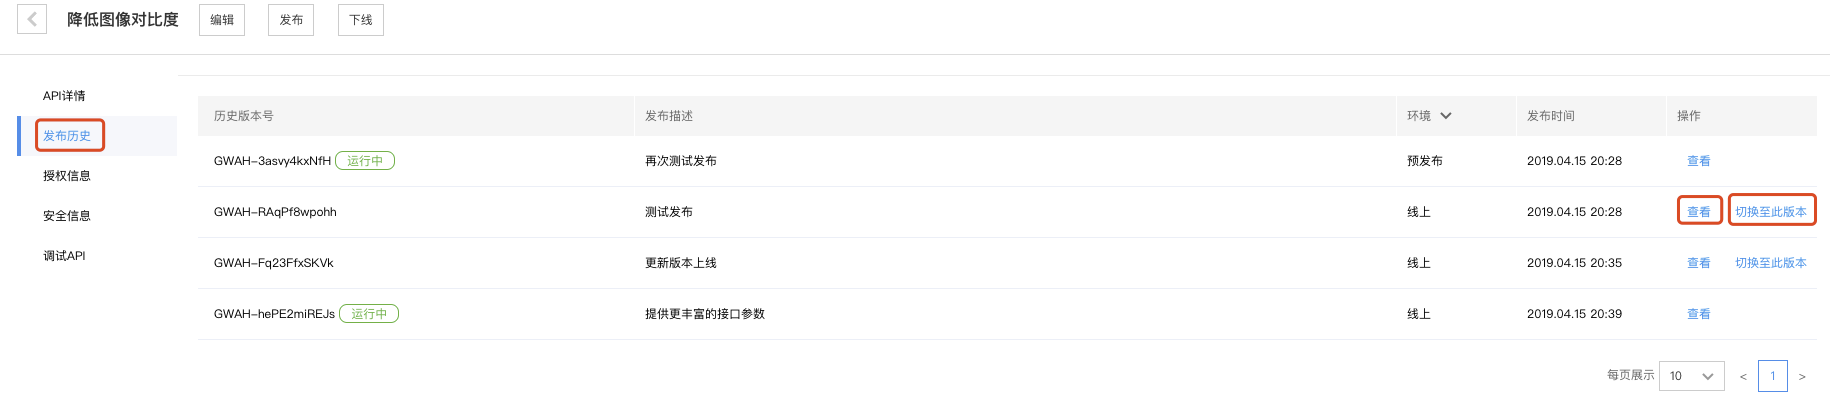This screenshot has width=1830, height=403.
Task: Open the 发布历史 sidebar tab
Action: coord(67,136)
